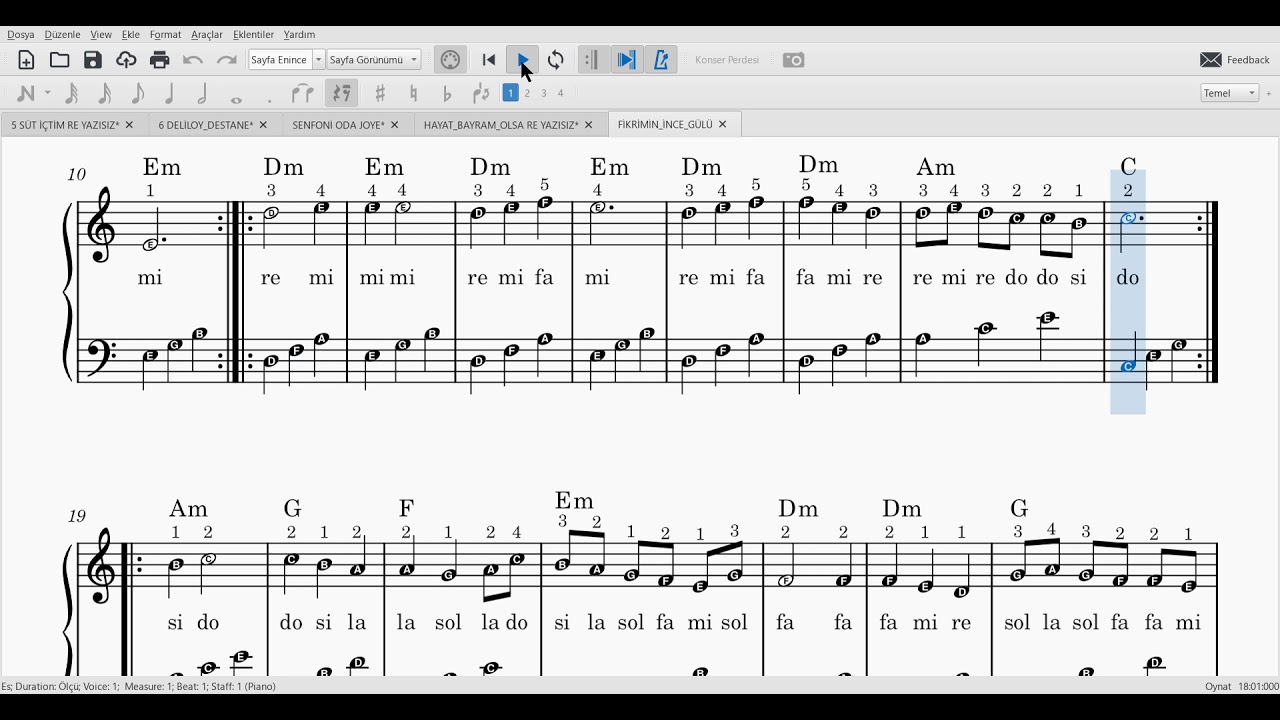This screenshot has width=1280, height=720.
Task: Save the score with the floppy disk icon
Action: click(93, 60)
